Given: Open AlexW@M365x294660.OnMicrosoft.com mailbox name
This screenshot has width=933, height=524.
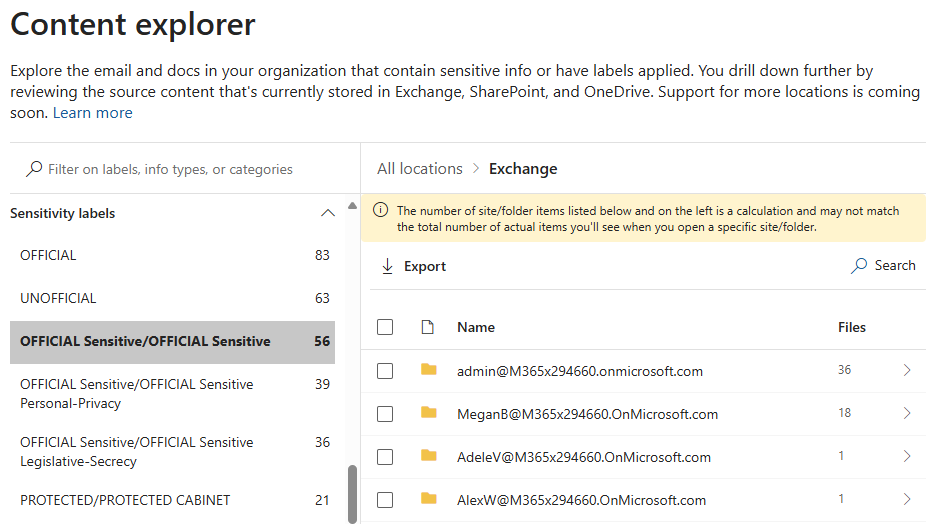Looking at the screenshot, I should pyautogui.click(x=581, y=500).
